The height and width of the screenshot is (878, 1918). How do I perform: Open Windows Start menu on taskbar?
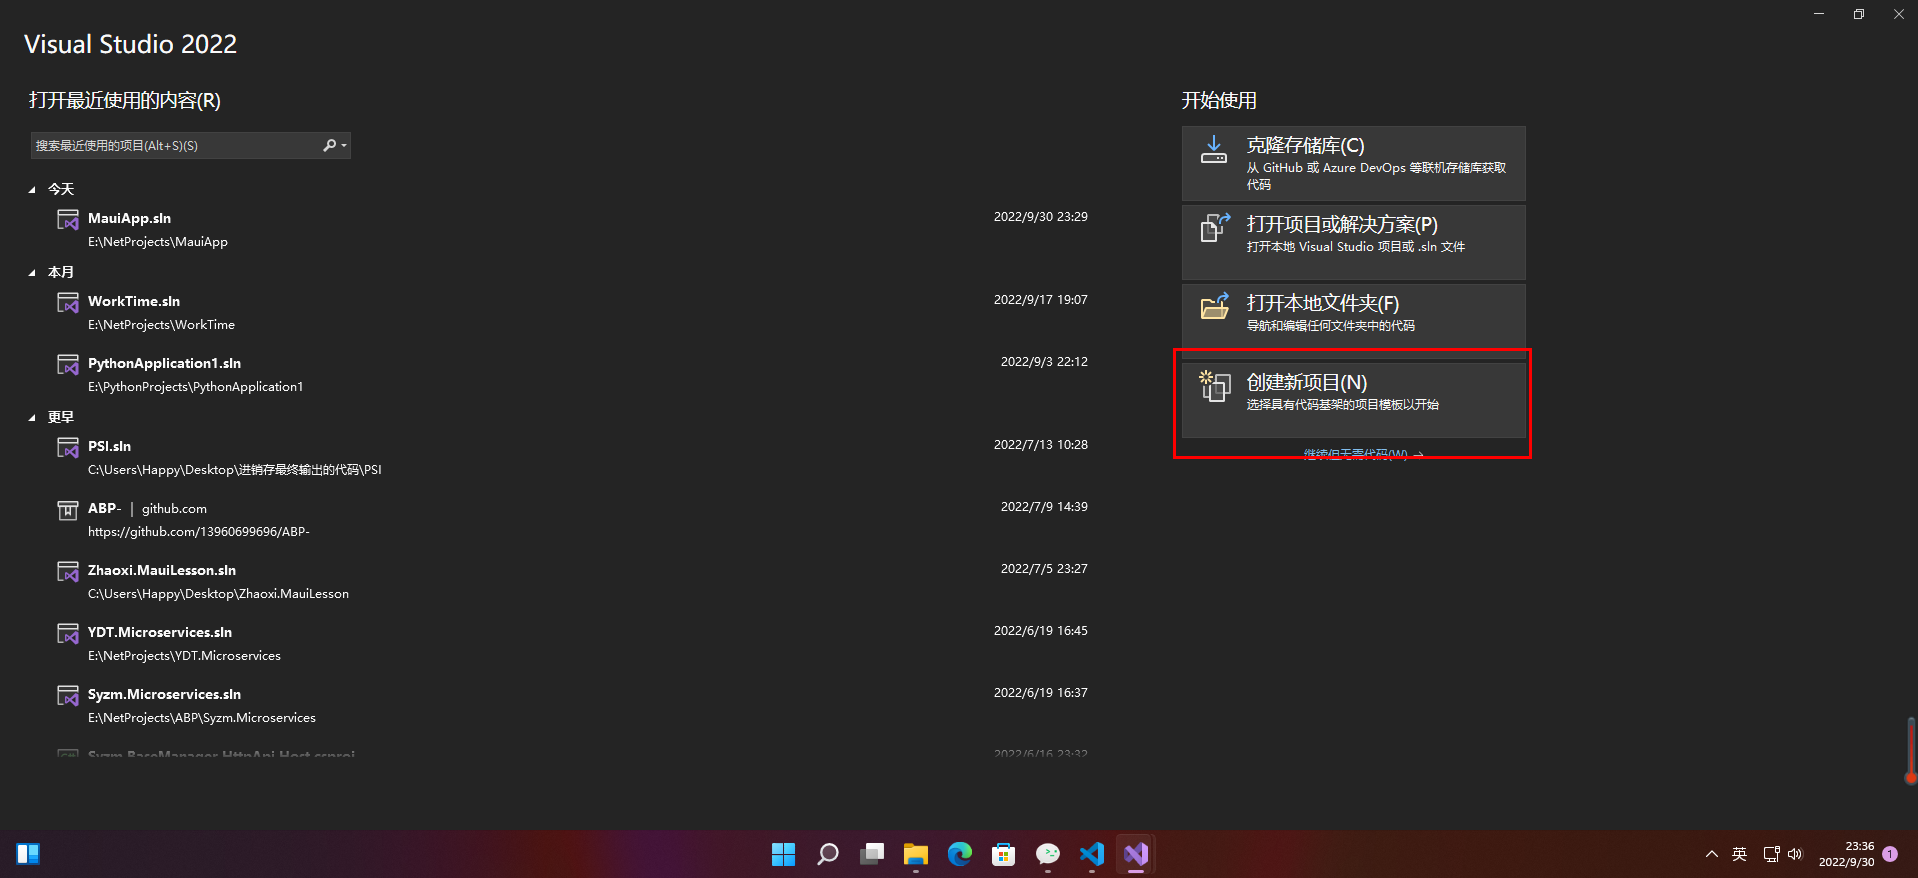click(784, 854)
